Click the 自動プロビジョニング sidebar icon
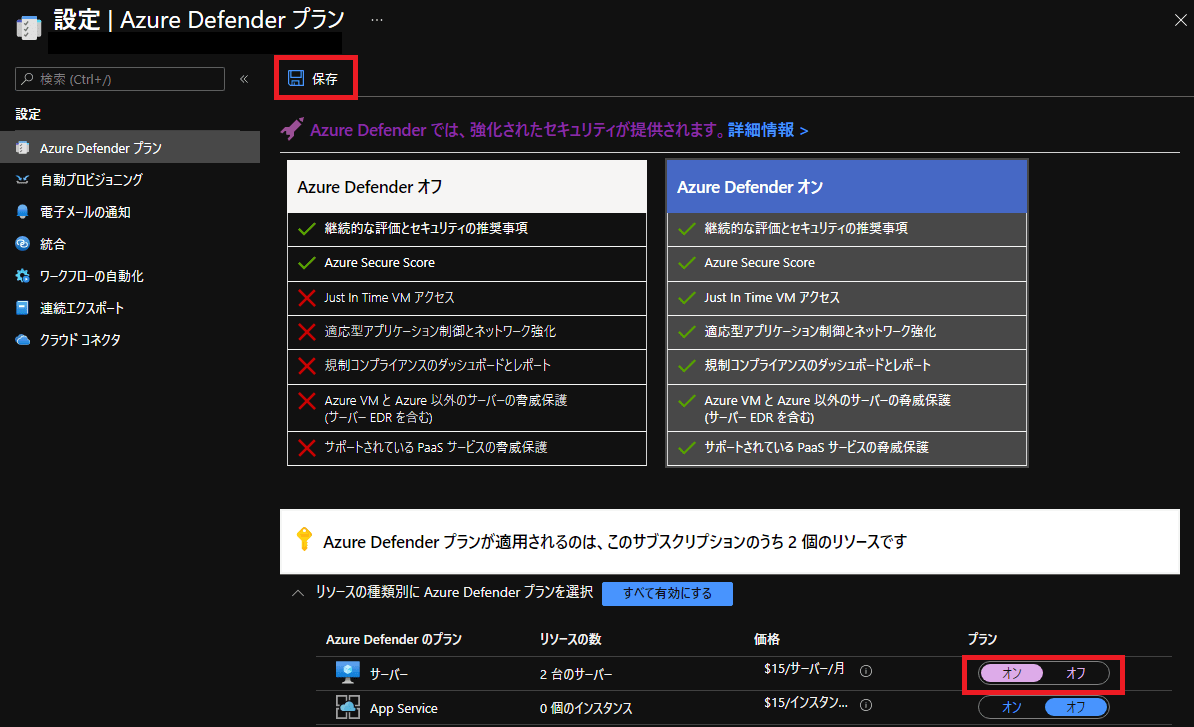The image size is (1194, 727). (23, 180)
